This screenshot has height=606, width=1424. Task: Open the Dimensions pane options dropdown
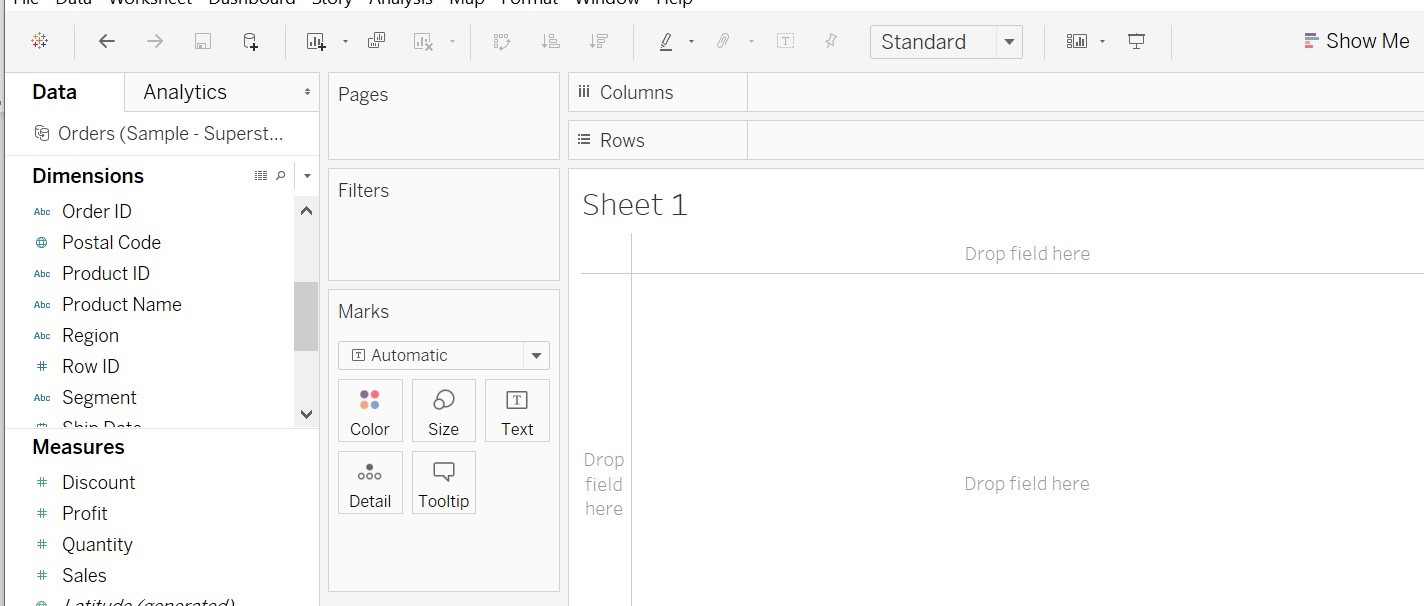click(x=307, y=175)
